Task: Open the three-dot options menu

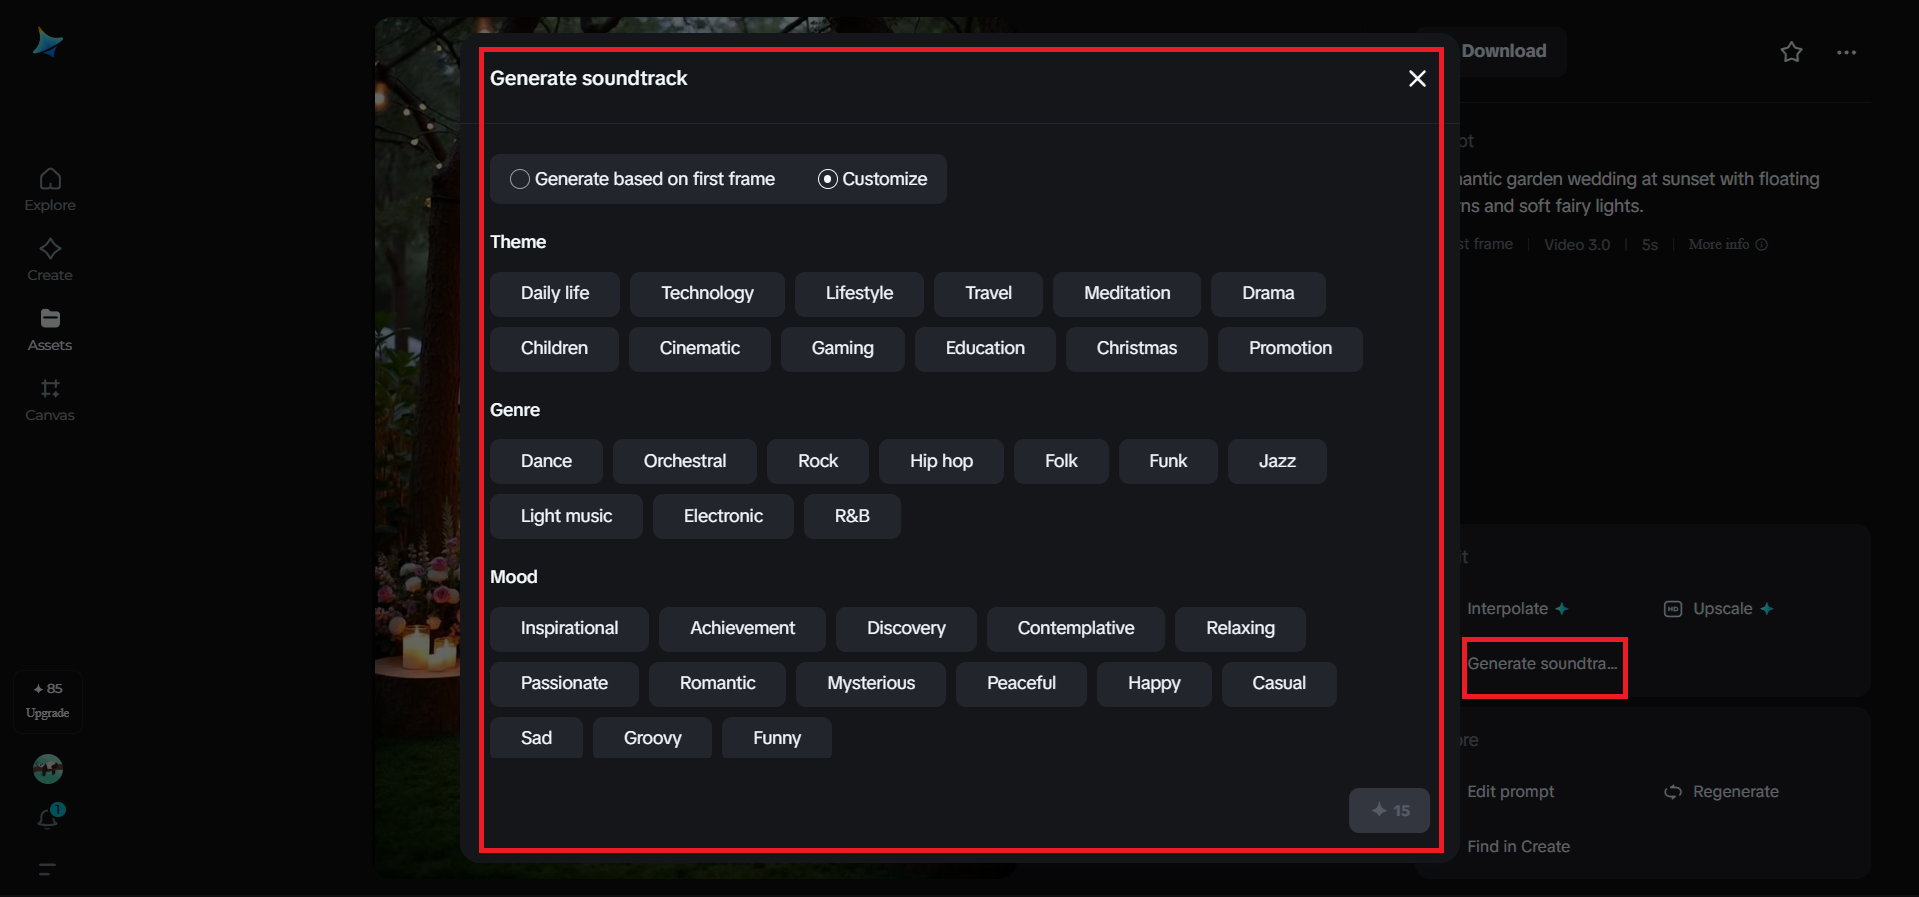Action: (1846, 52)
